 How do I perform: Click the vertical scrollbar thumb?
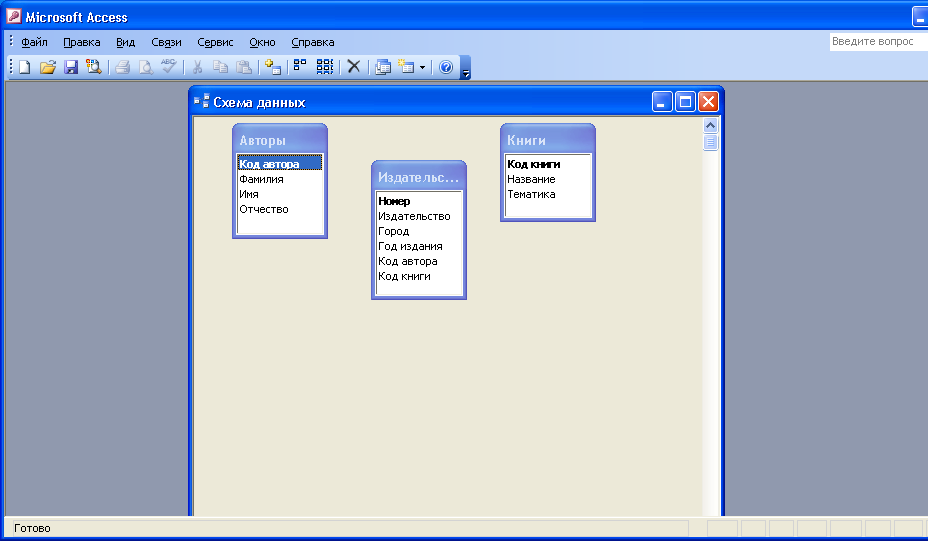tap(710, 142)
